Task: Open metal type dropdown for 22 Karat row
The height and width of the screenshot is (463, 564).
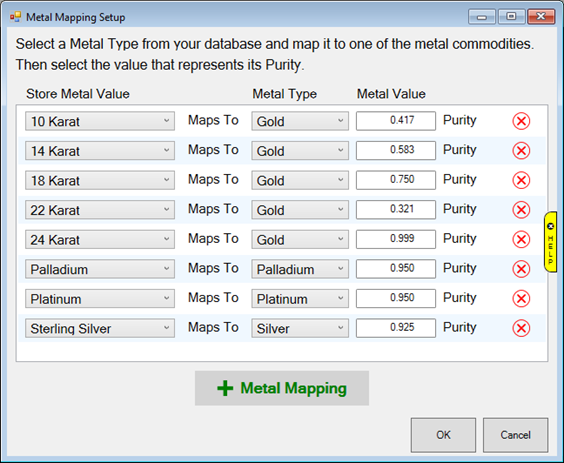Action: coord(300,210)
